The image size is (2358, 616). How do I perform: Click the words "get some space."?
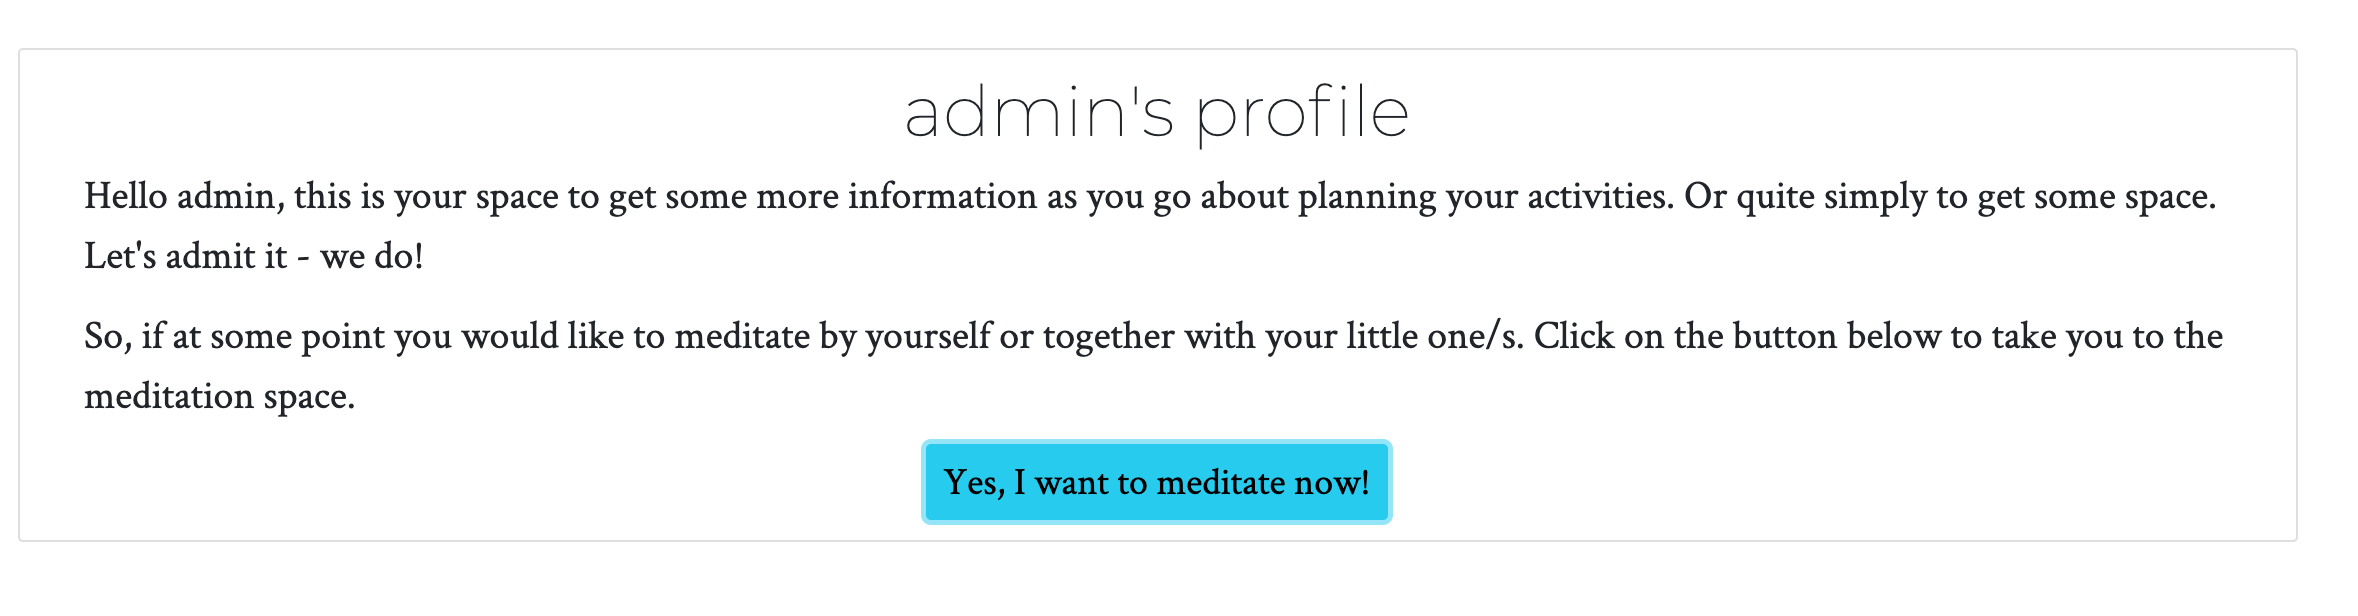2097,197
